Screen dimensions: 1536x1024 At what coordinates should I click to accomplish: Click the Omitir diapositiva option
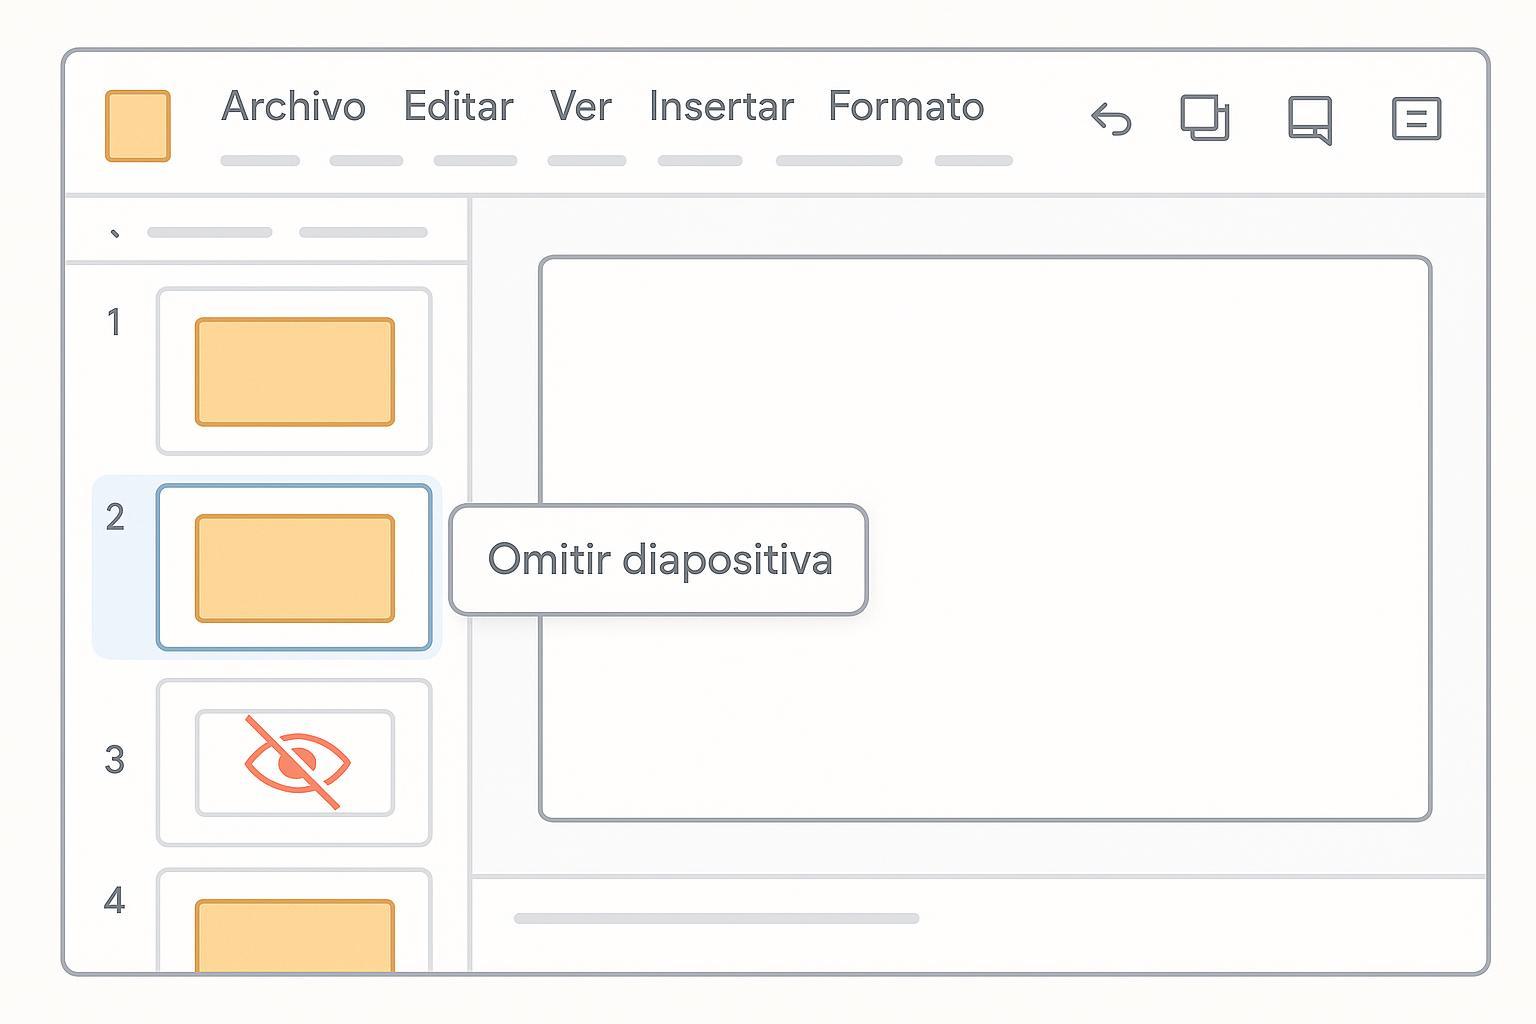[659, 560]
